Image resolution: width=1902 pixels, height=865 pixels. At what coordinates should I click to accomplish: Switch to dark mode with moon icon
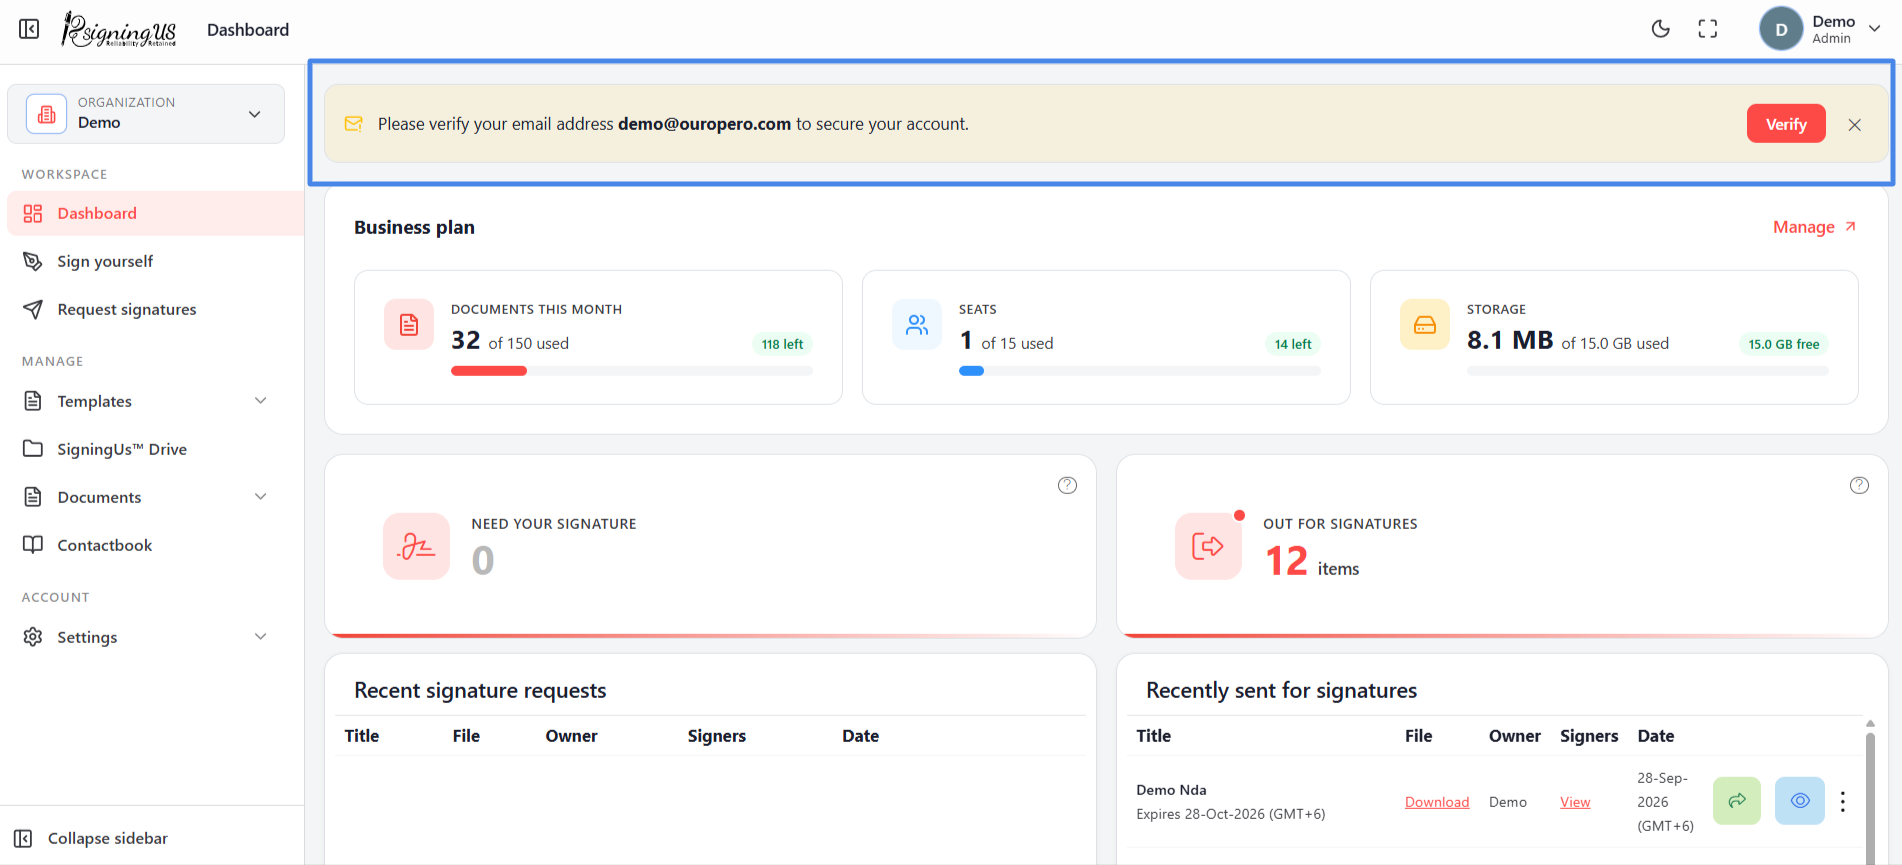1660,29
